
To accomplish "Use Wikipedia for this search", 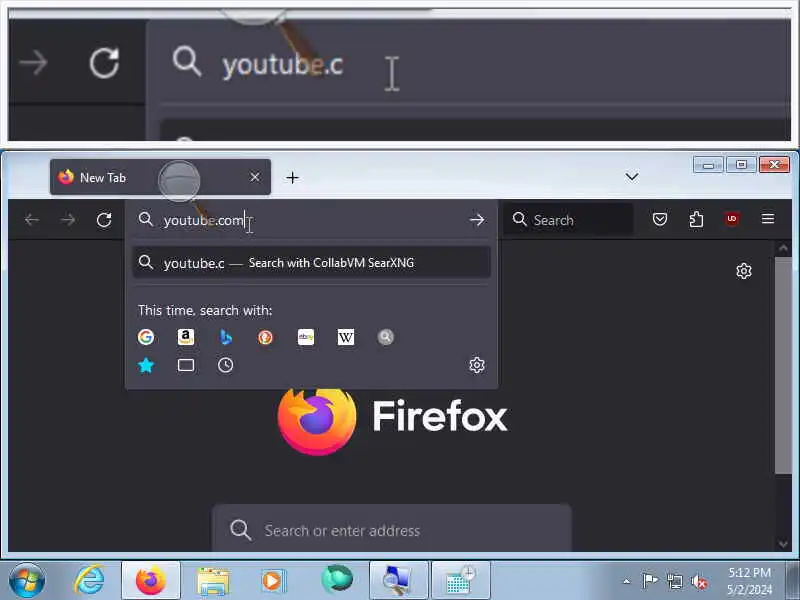I will [x=345, y=337].
